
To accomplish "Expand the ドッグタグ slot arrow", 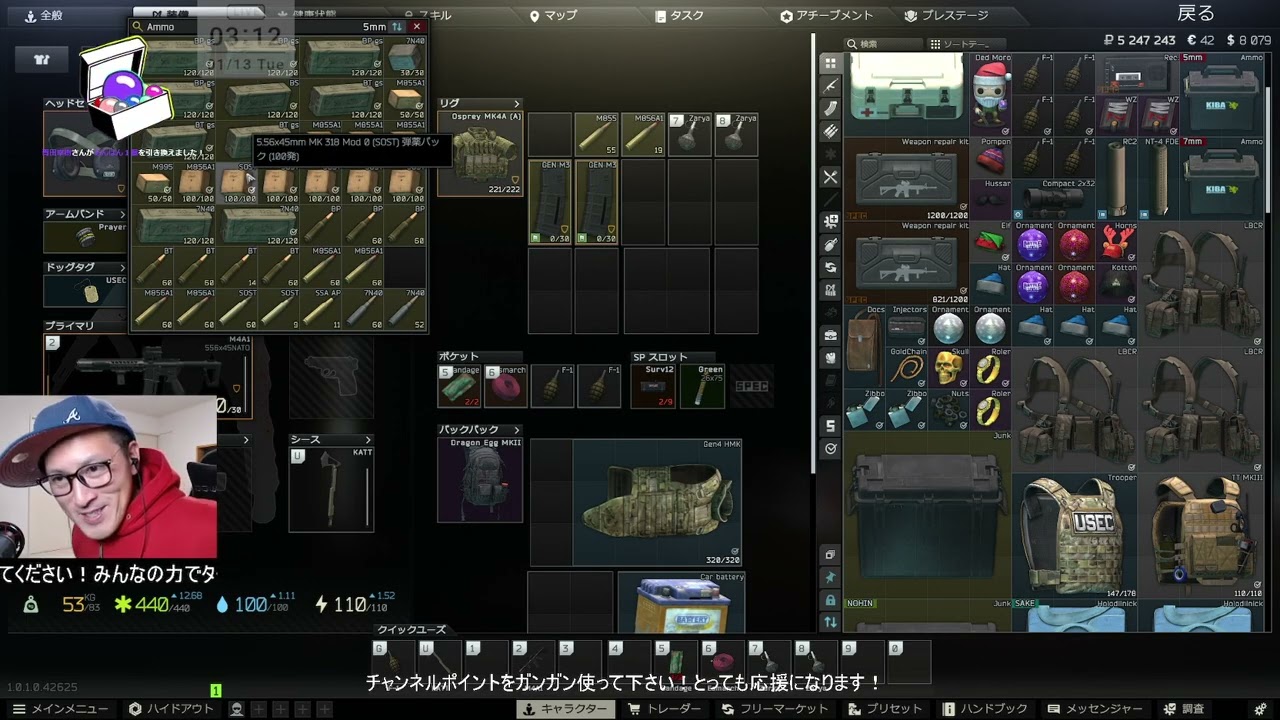I will pos(122,268).
